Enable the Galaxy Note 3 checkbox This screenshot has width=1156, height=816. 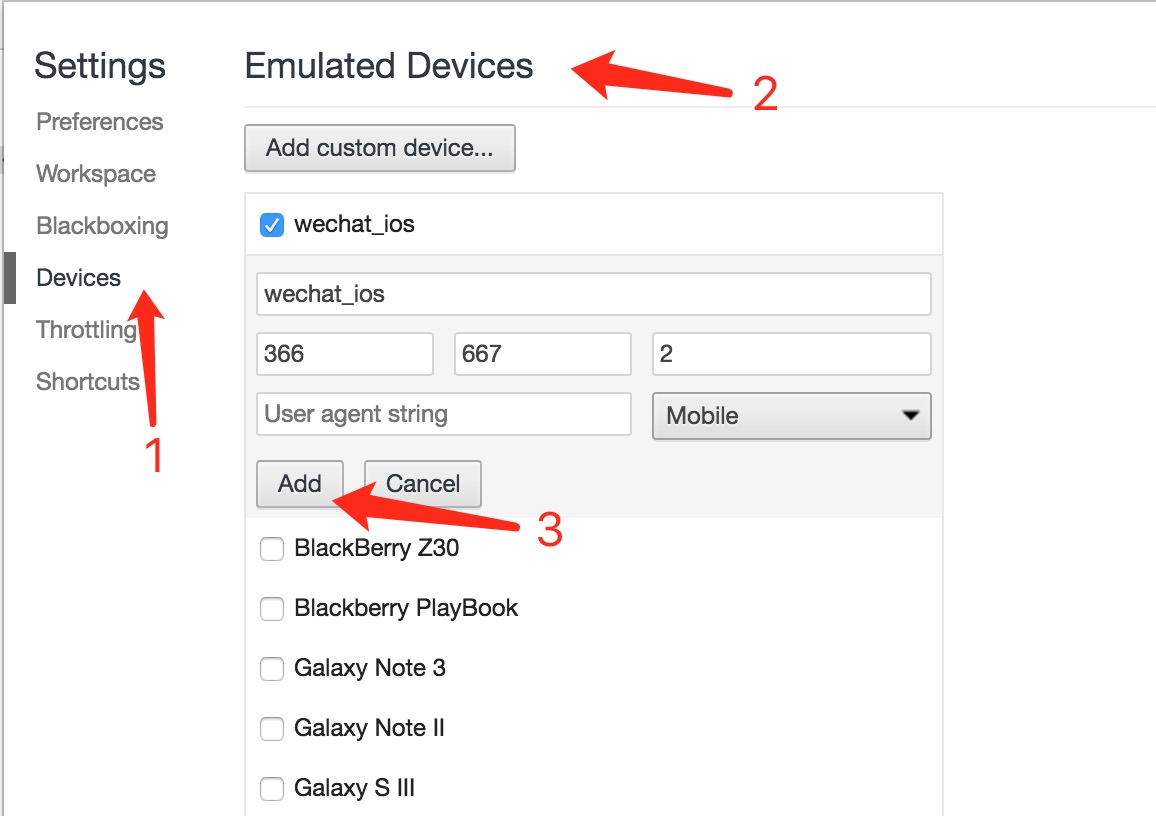[271, 669]
